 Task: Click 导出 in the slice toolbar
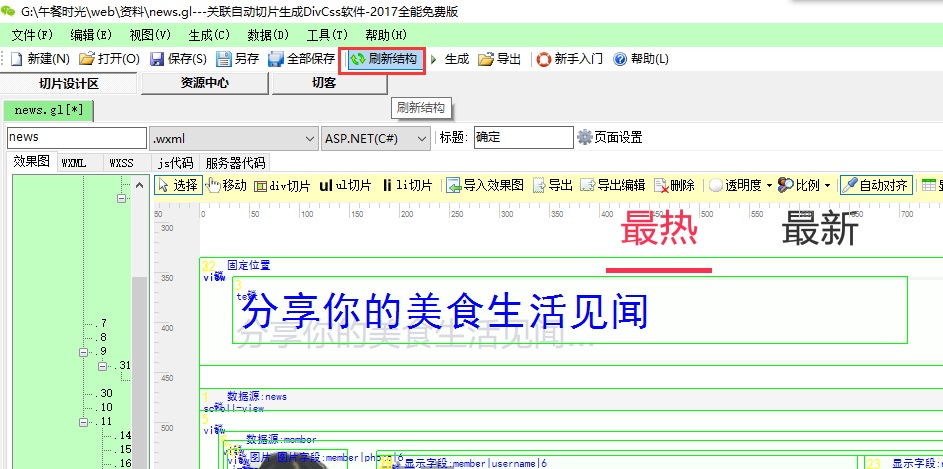[553, 185]
